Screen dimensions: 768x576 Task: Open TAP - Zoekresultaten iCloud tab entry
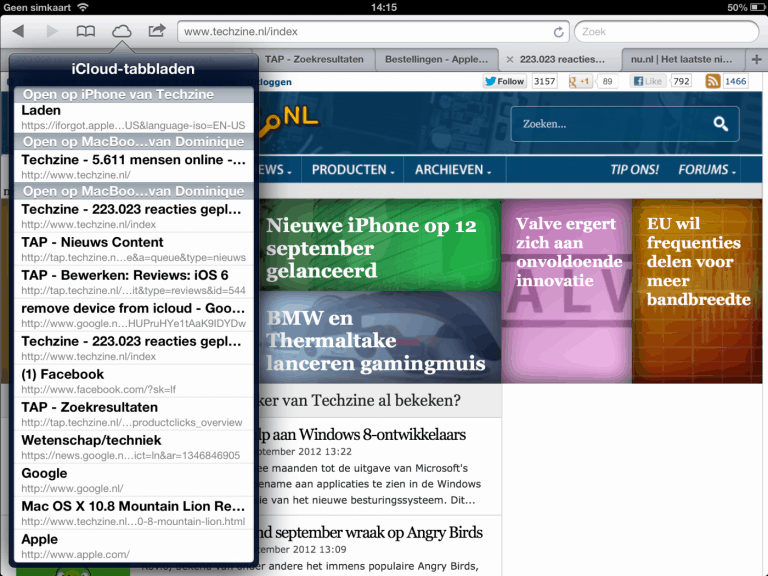134,414
